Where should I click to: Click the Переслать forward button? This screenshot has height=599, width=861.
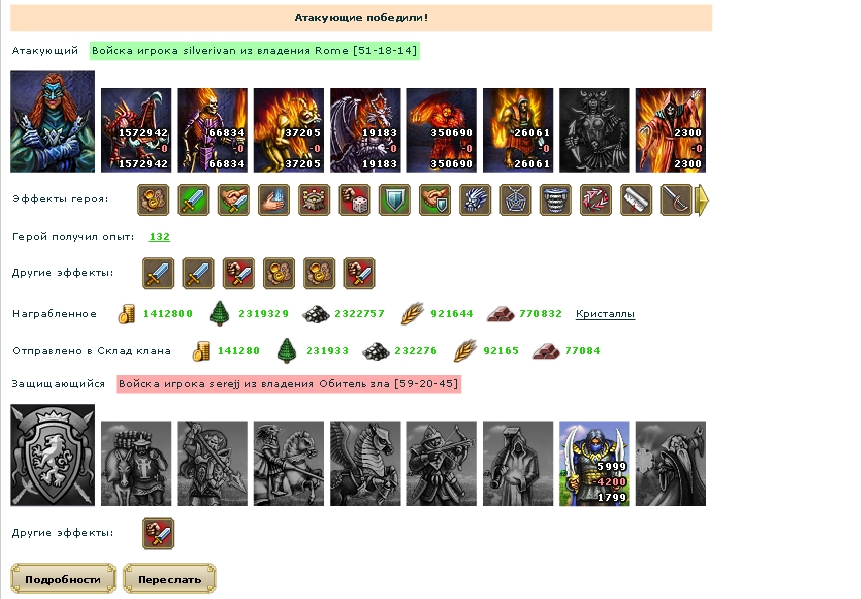[170, 579]
